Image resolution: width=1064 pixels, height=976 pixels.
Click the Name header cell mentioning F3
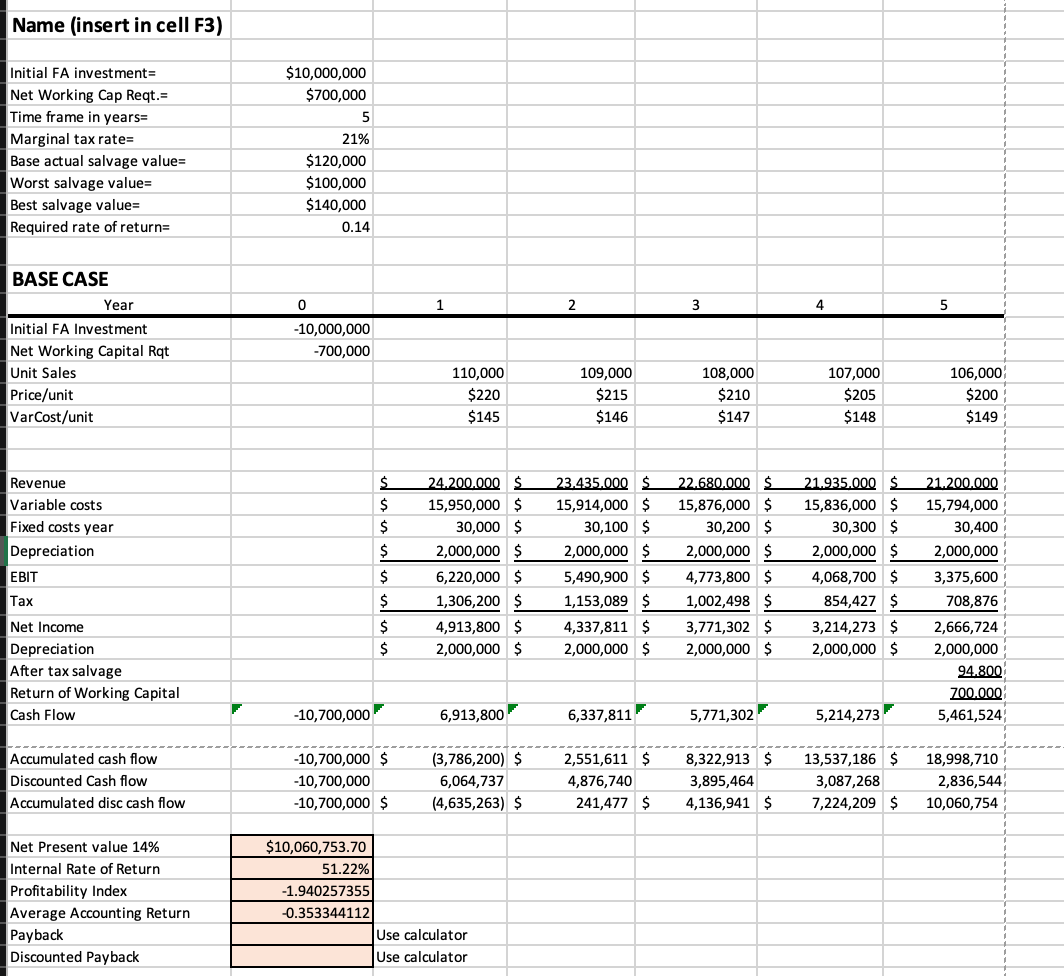tap(117, 25)
